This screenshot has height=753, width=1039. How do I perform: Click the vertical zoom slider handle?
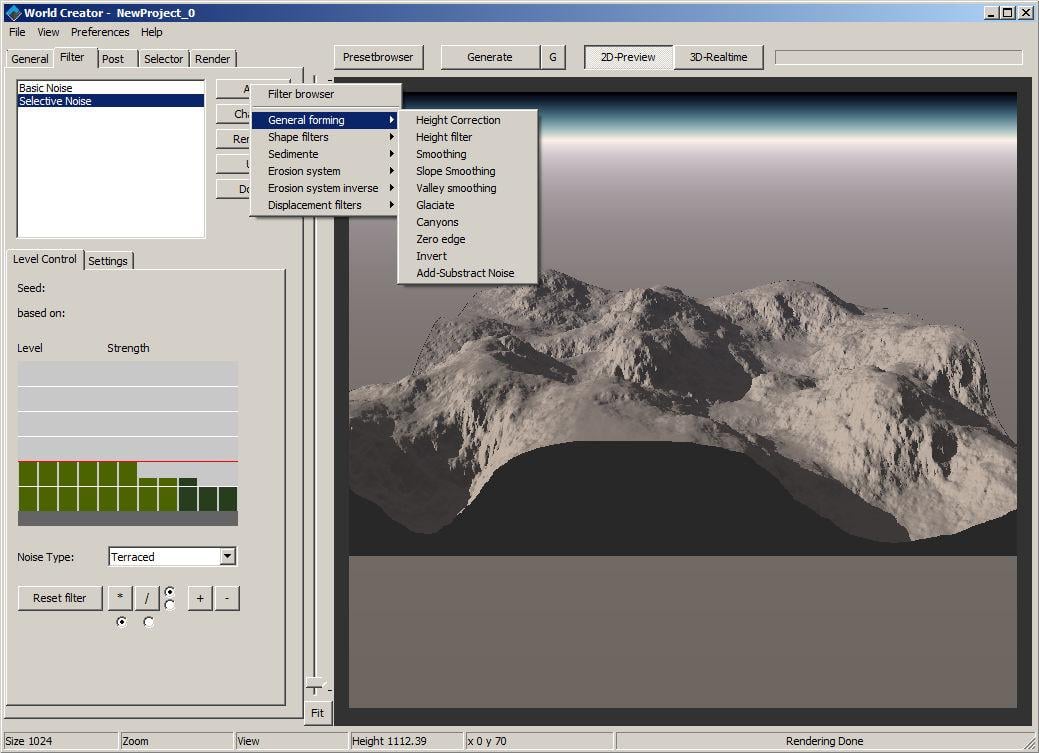tap(316, 686)
